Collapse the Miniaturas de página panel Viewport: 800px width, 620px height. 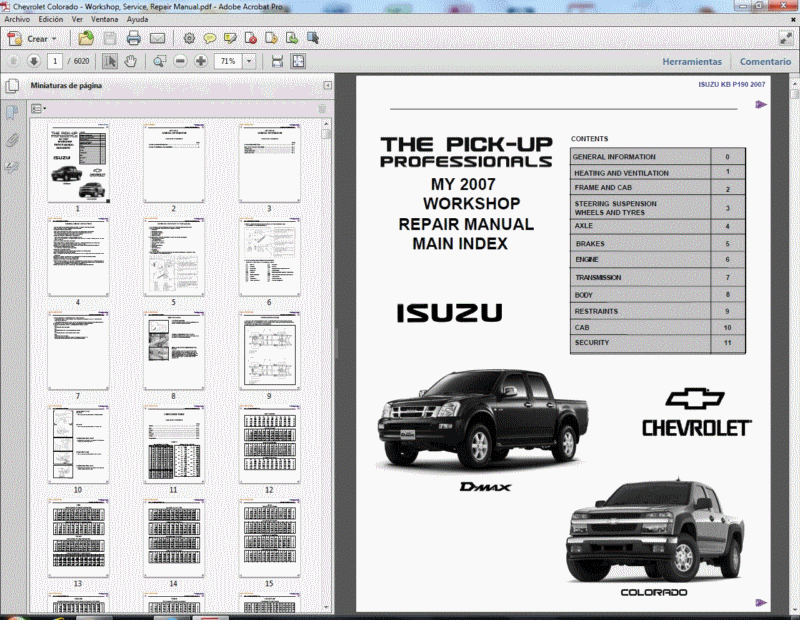click(328, 86)
